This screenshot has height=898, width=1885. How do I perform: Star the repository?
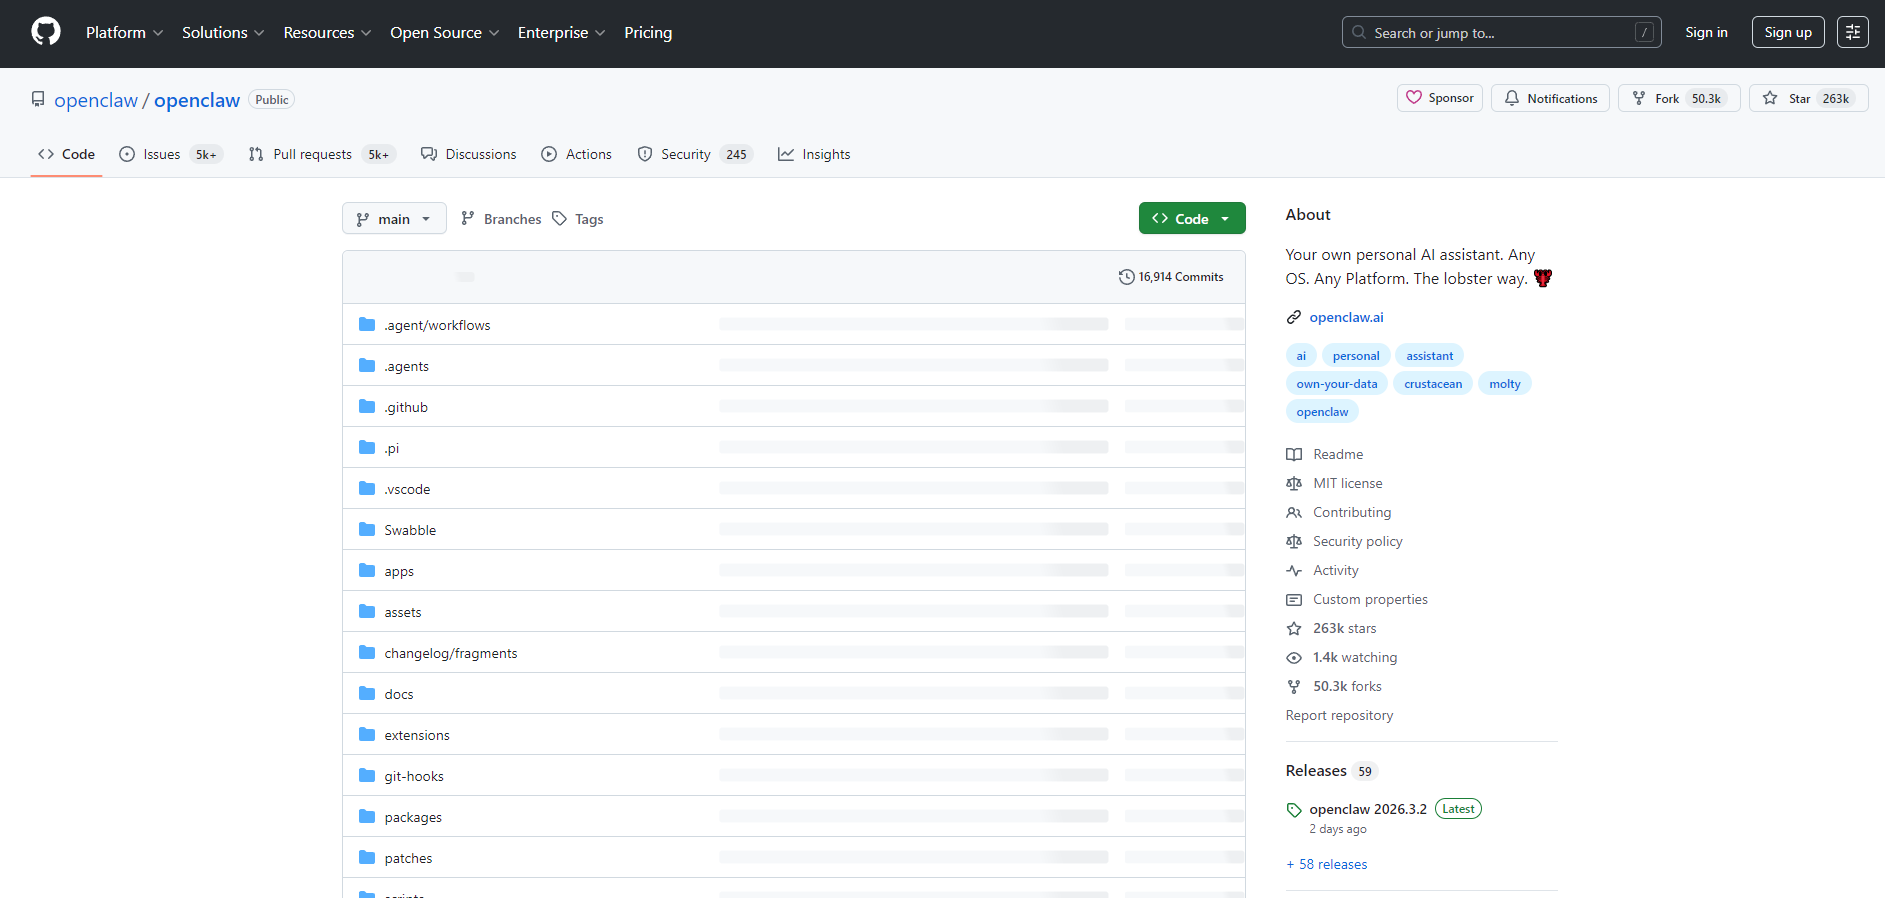coord(1808,98)
